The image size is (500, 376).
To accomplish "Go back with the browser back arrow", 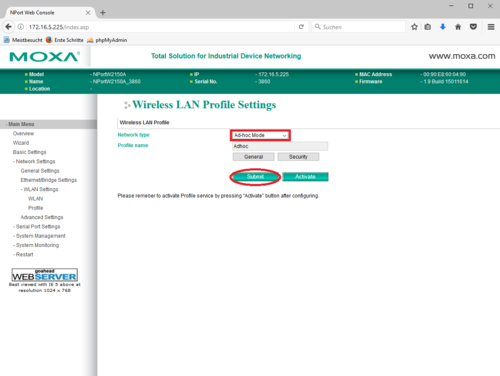I will tap(9, 27).
